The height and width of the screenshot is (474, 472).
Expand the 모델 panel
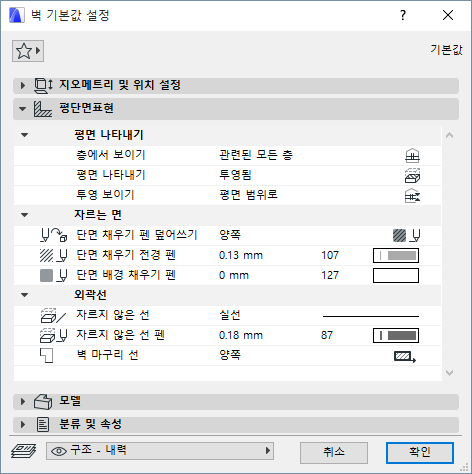pyautogui.click(x=23, y=401)
